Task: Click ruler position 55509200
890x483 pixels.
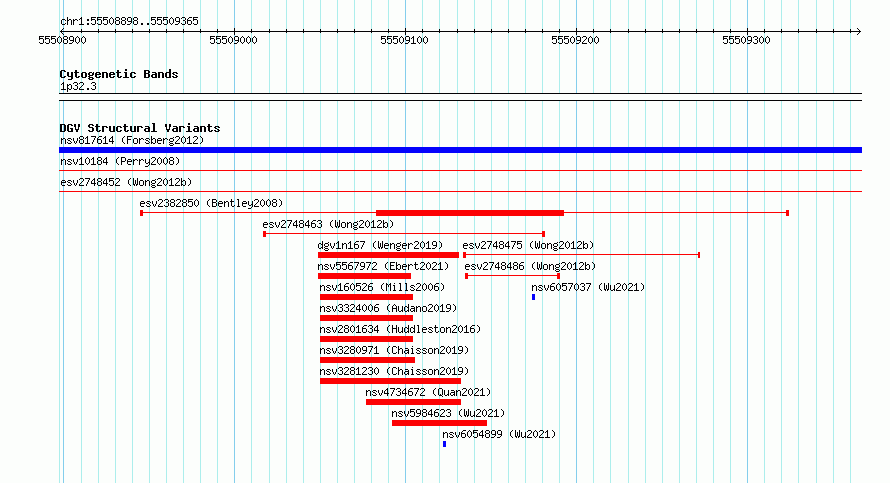Action: pos(575,40)
